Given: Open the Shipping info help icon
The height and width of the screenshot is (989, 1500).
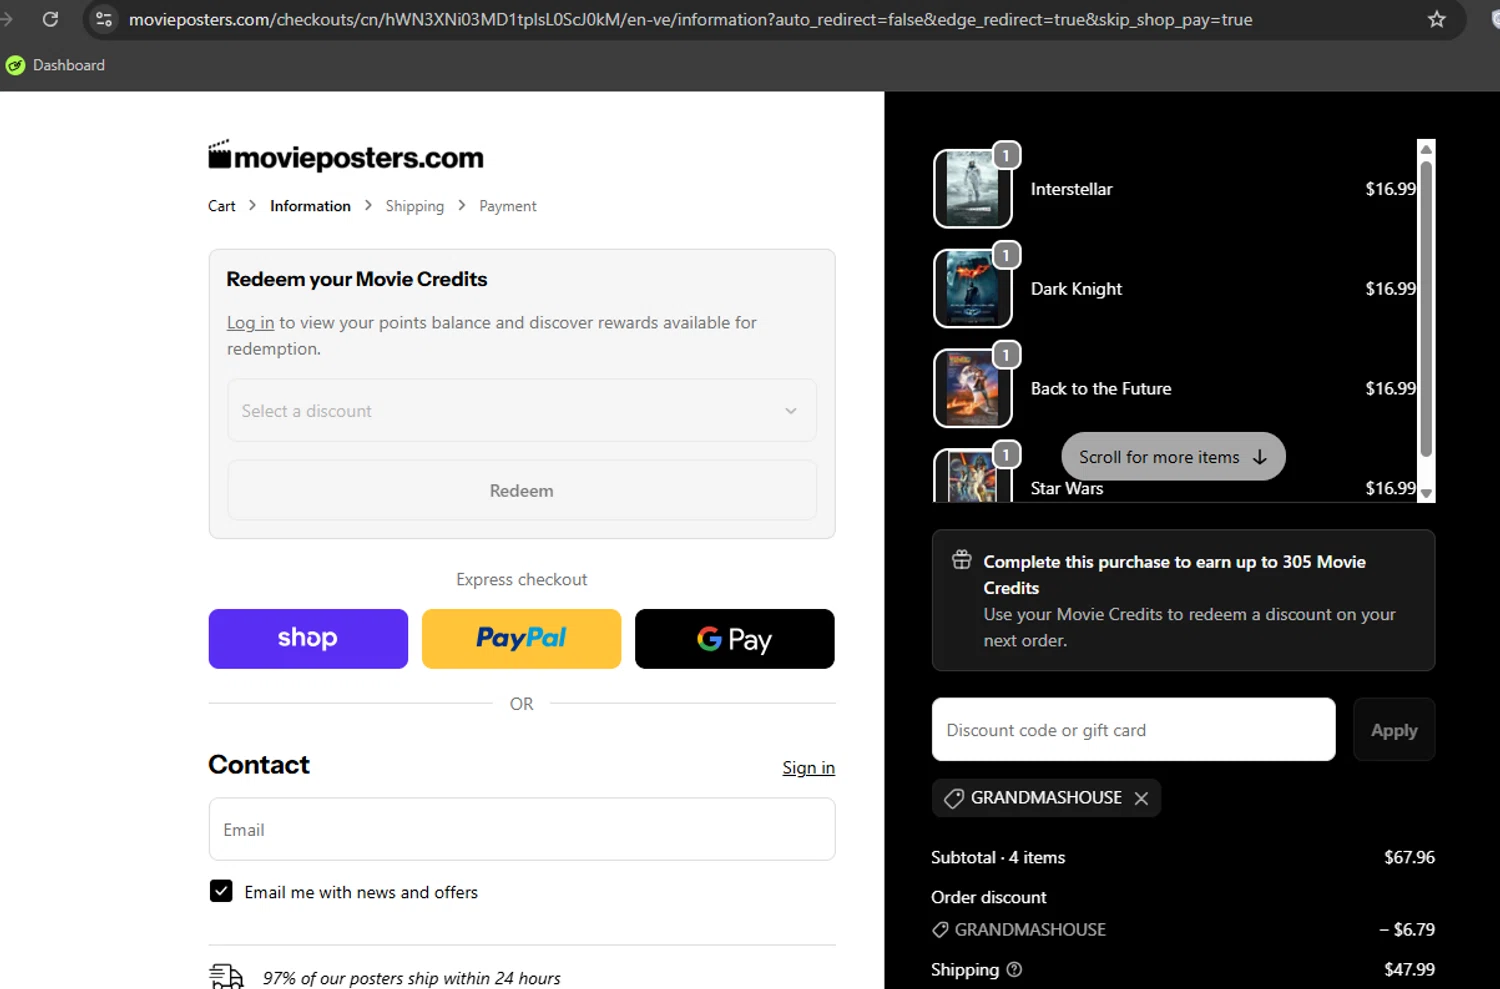Looking at the screenshot, I should click(x=1014, y=969).
